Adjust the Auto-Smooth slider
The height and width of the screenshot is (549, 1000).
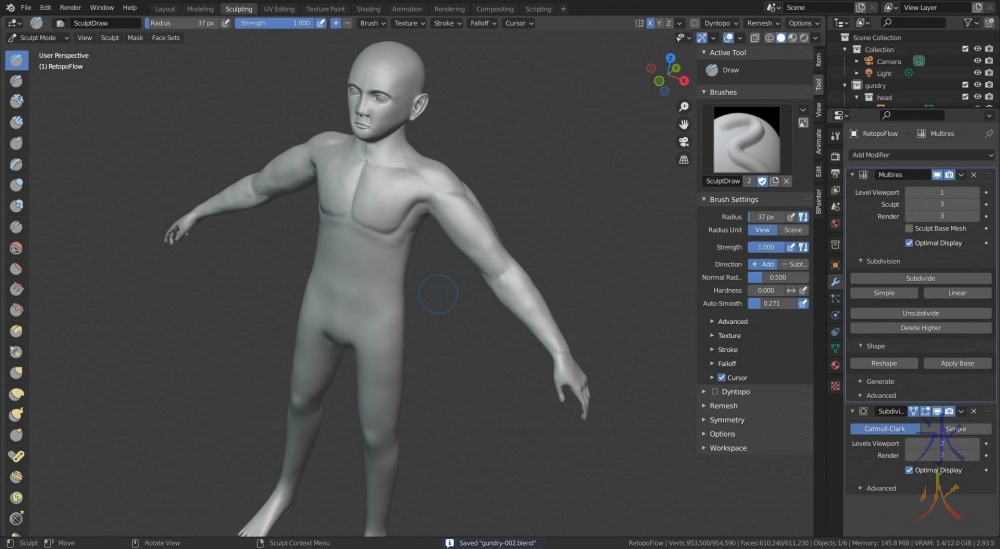coord(772,303)
